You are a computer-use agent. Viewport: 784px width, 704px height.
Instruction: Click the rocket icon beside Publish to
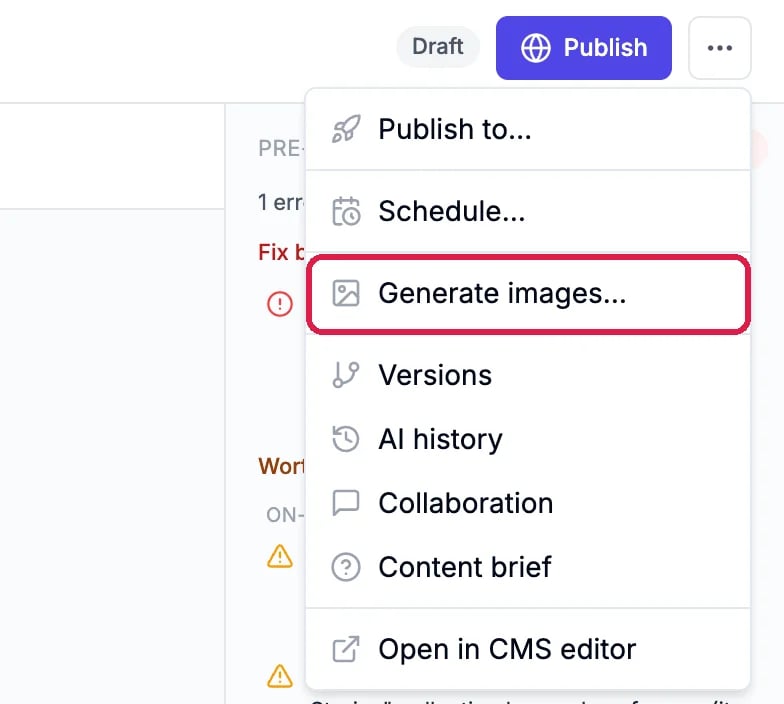point(346,129)
